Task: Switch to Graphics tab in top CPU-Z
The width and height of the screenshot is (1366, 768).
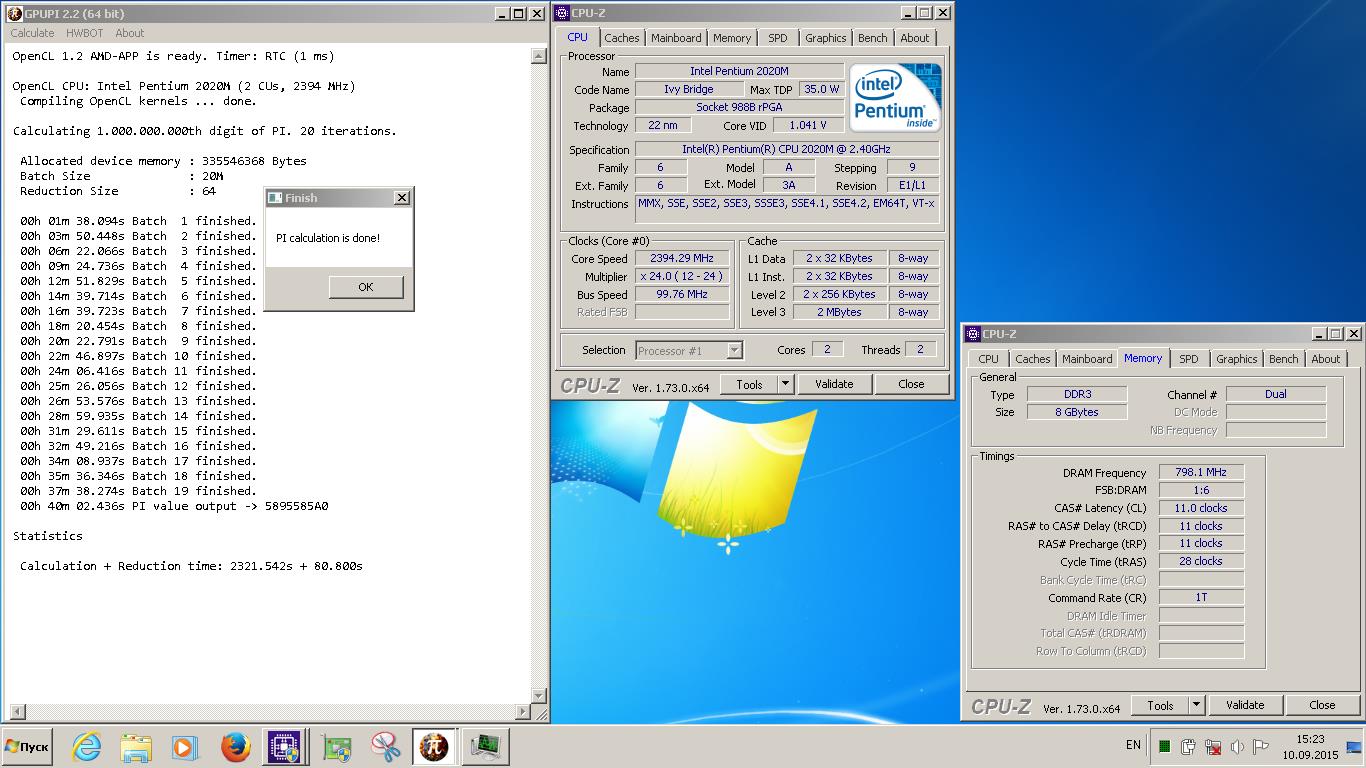Action: (826, 38)
